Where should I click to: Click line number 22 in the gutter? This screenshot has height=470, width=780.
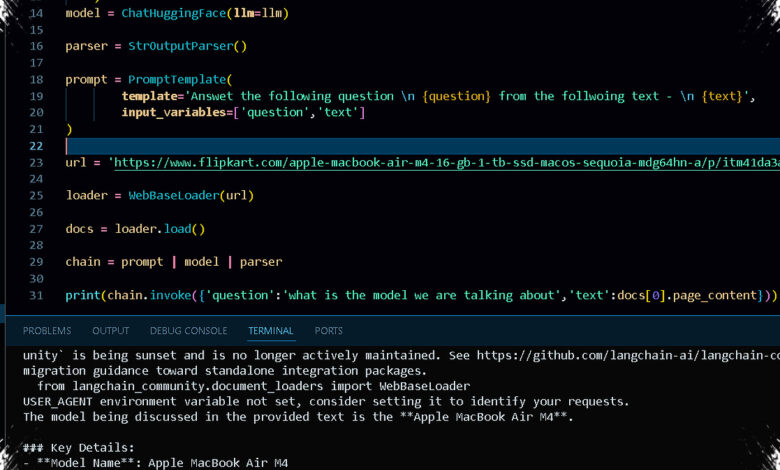[x=36, y=146]
